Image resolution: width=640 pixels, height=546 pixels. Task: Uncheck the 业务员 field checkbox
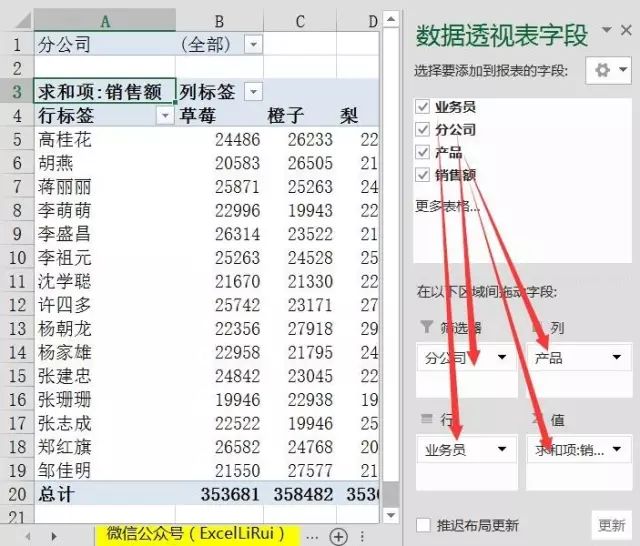(x=423, y=107)
